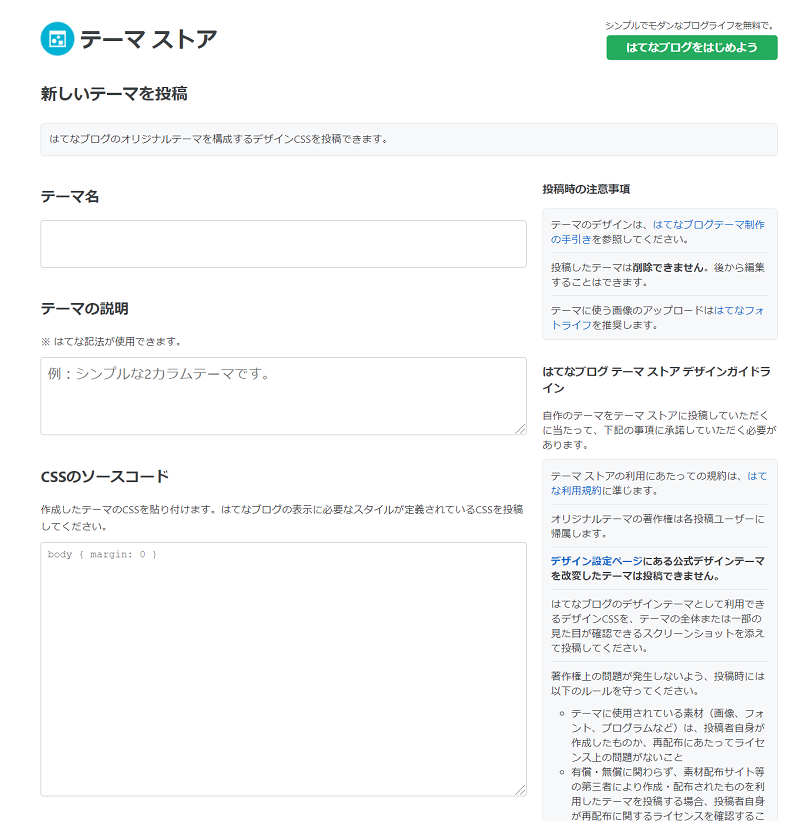Click the 削除できません bold warning text
The width and height of the screenshot is (800, 821).
point(668,268)
